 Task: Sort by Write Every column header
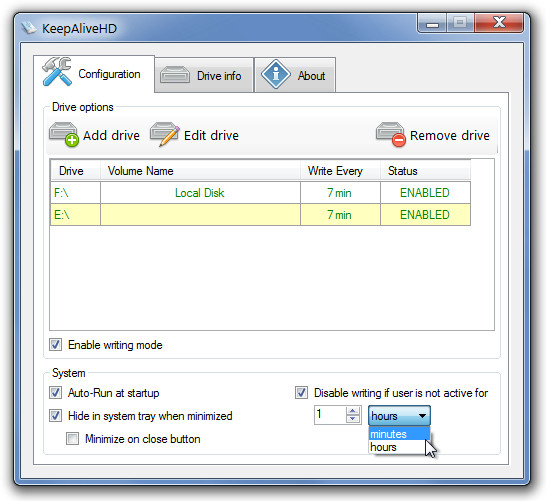pyautogui.click(x=340, y=171)
